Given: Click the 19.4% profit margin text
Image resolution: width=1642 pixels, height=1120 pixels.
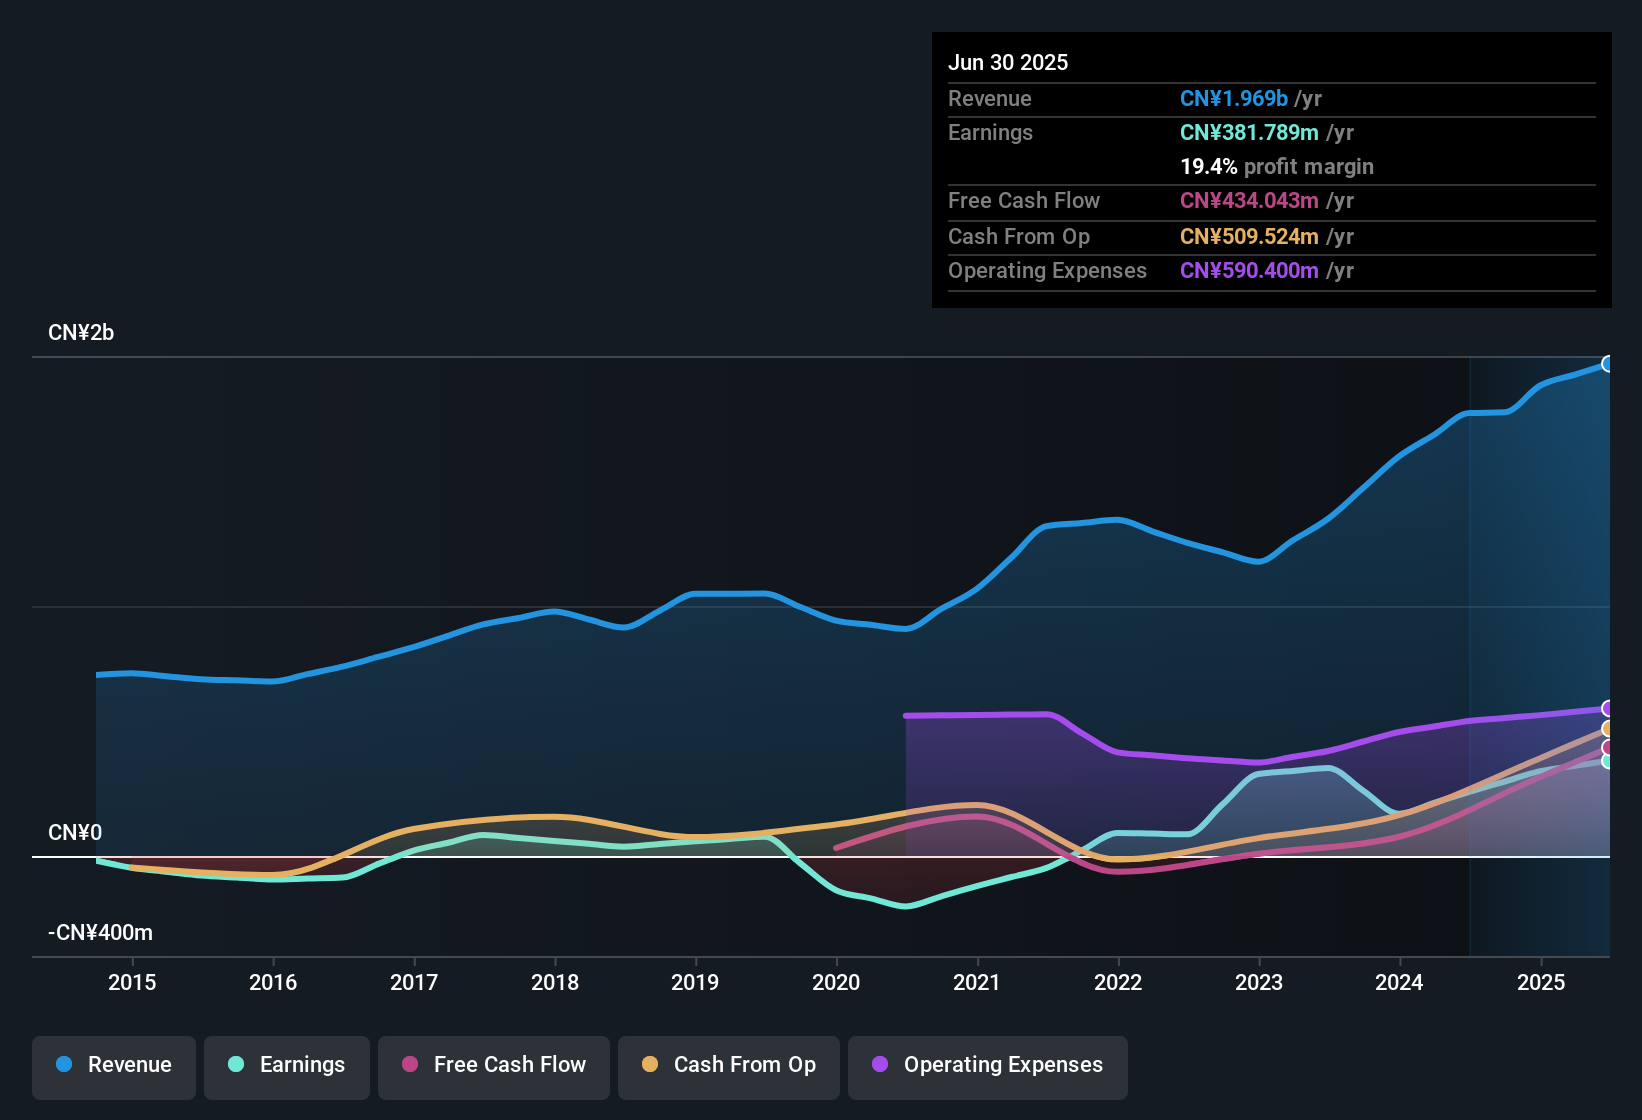Looking at the screenshot, I should [x=1277, y=167].
